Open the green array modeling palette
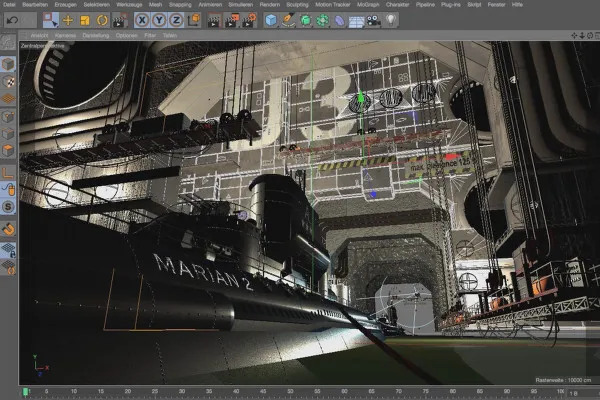This screenshot has height=400, width=600. point(323,20)
